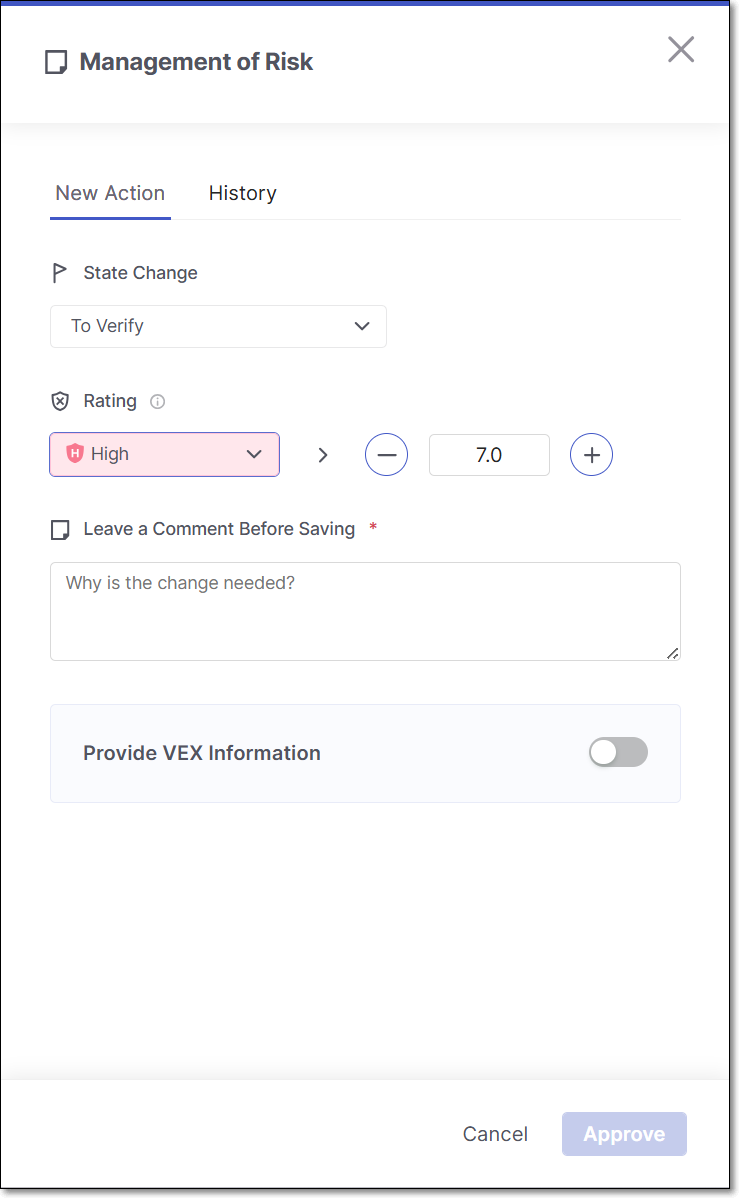Increase the rating score with plus button
This screenshot has width=739, height=1198.
point(591,455)
